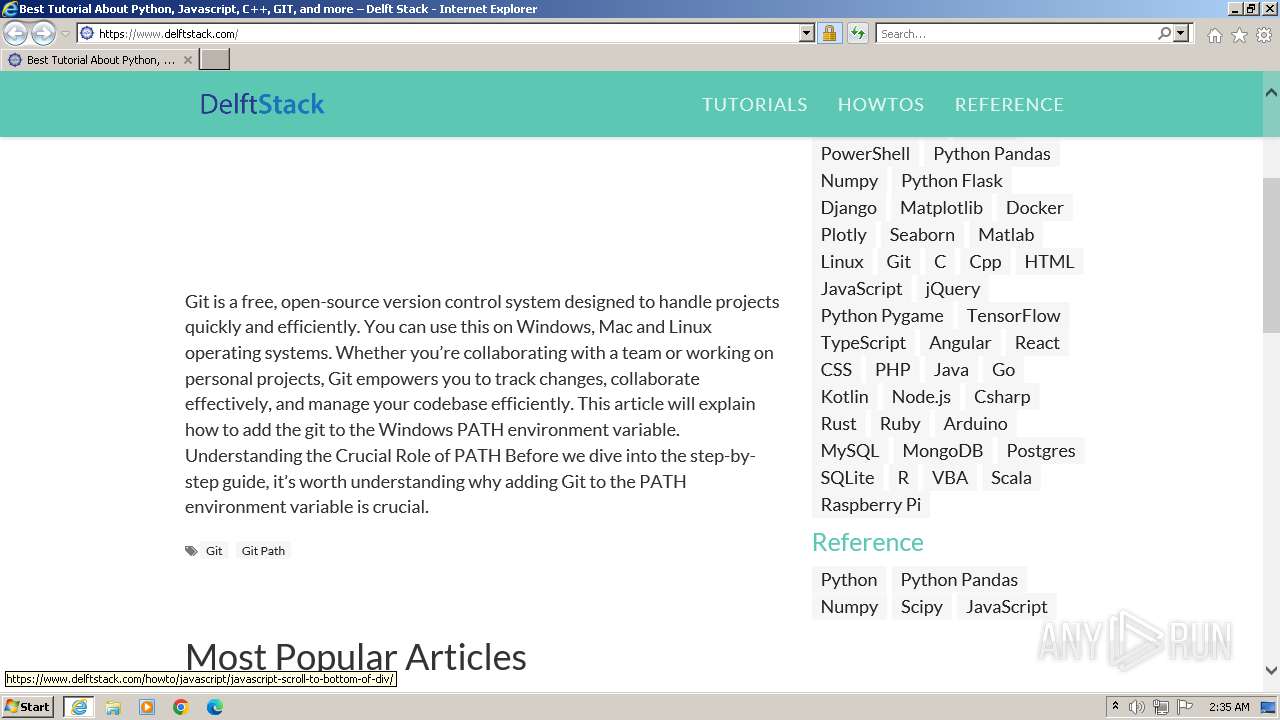Open File Explorer folder in taskbar
Screen dimensions: 1280x720
[x=113, y=707]
